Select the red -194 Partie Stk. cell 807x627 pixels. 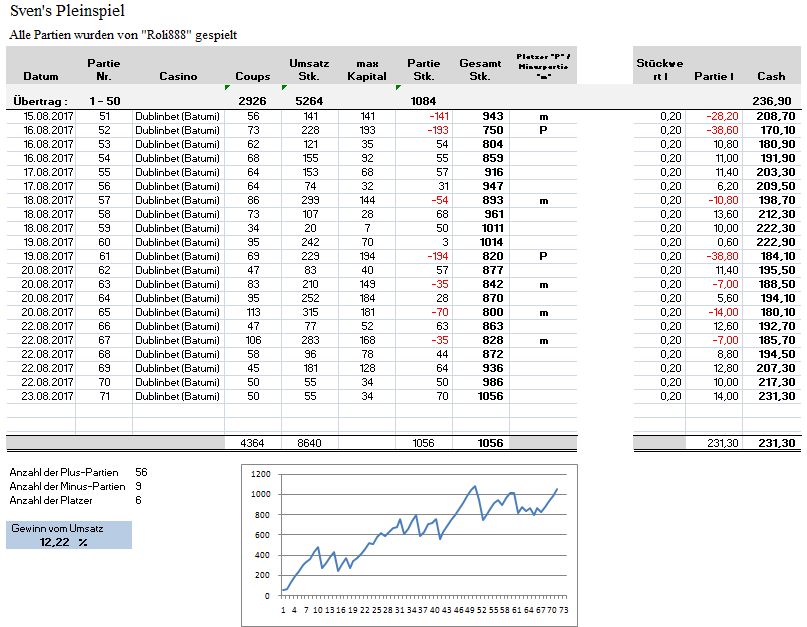424,256
